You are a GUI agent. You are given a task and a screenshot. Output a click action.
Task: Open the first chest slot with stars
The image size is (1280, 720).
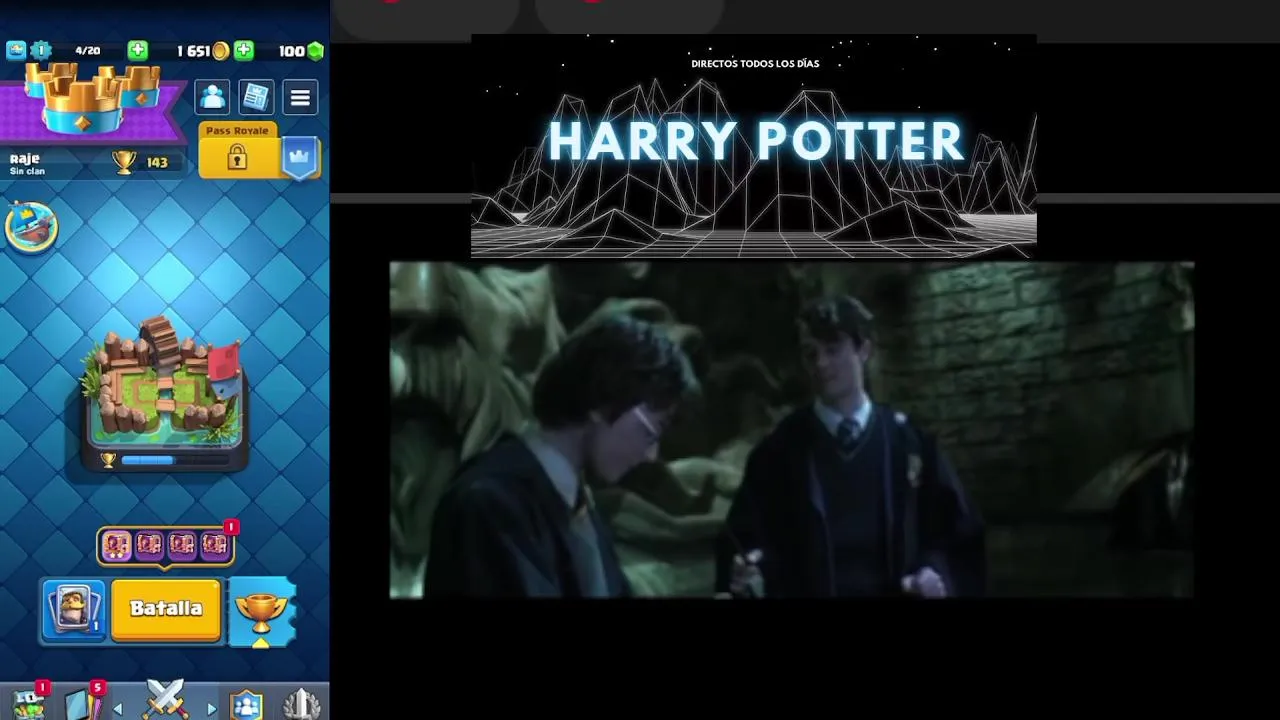116,545
